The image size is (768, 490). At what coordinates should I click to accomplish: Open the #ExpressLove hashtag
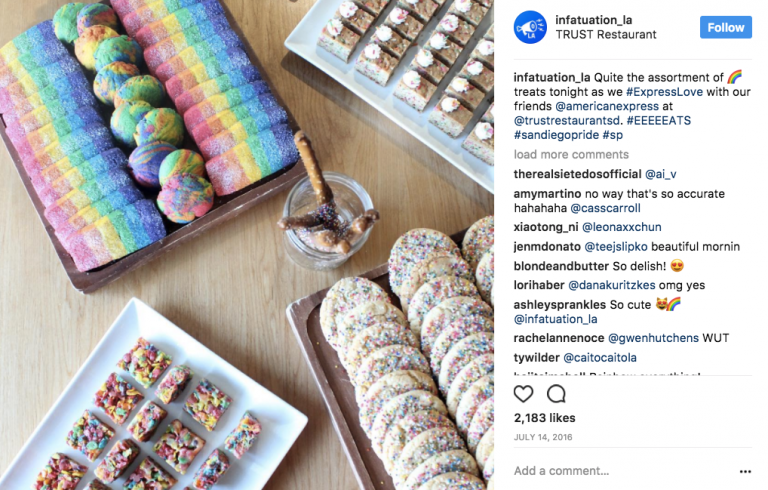click(x=664, y=92)
